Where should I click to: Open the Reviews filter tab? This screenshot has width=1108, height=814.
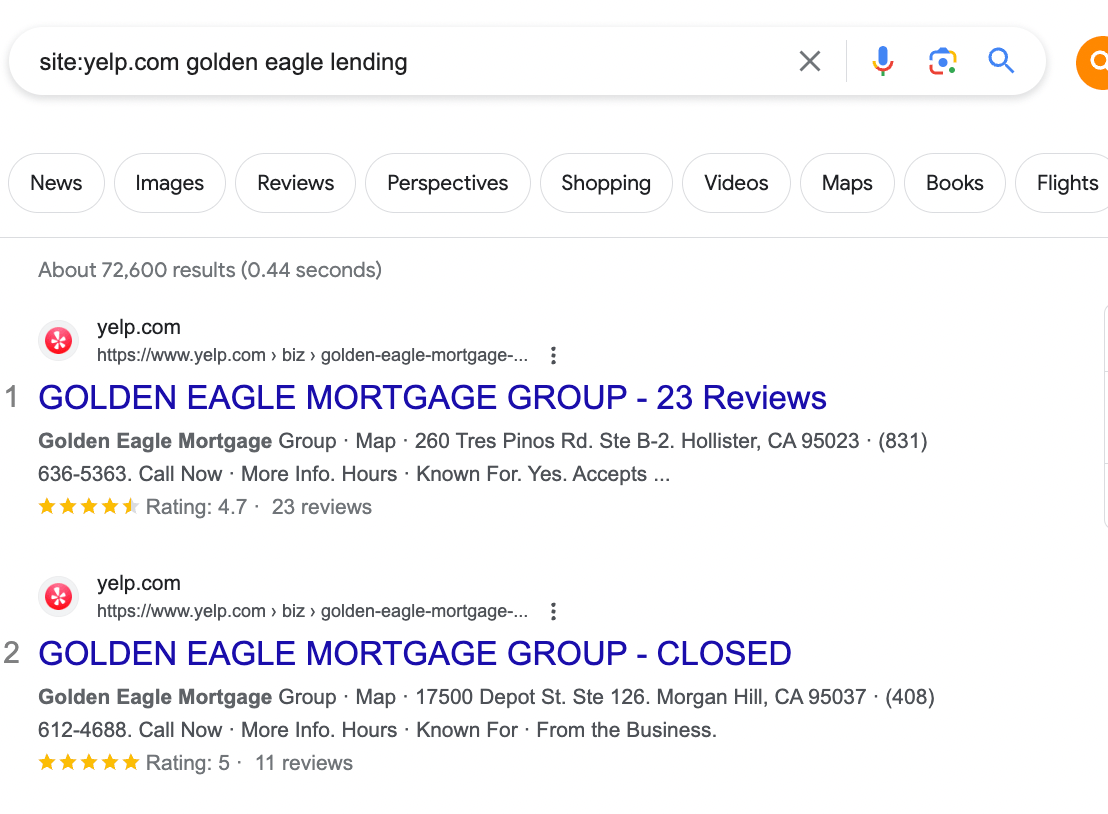(295, 183)
